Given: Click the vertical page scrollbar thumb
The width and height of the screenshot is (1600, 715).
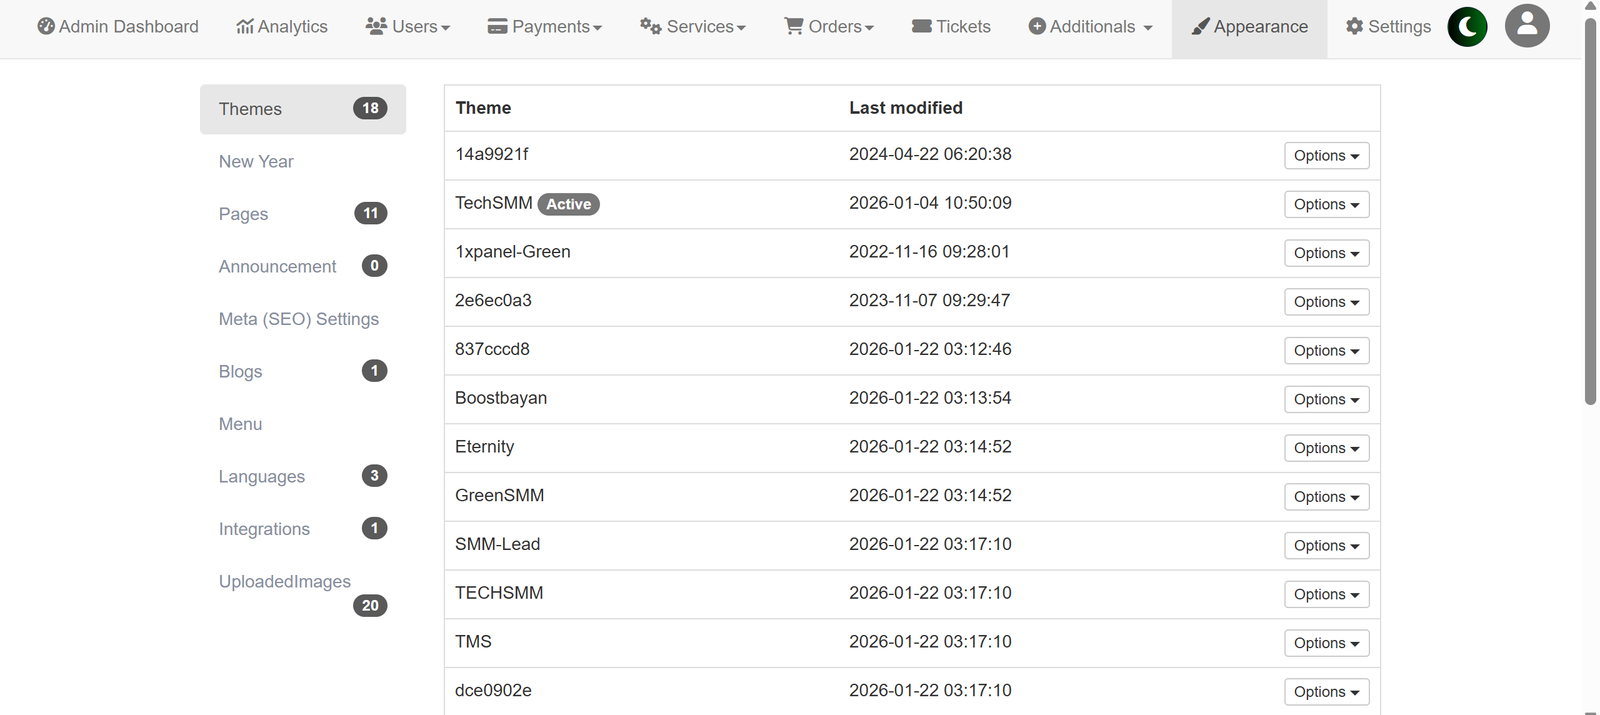Looking at the screenshot, I should point(1591,210).
